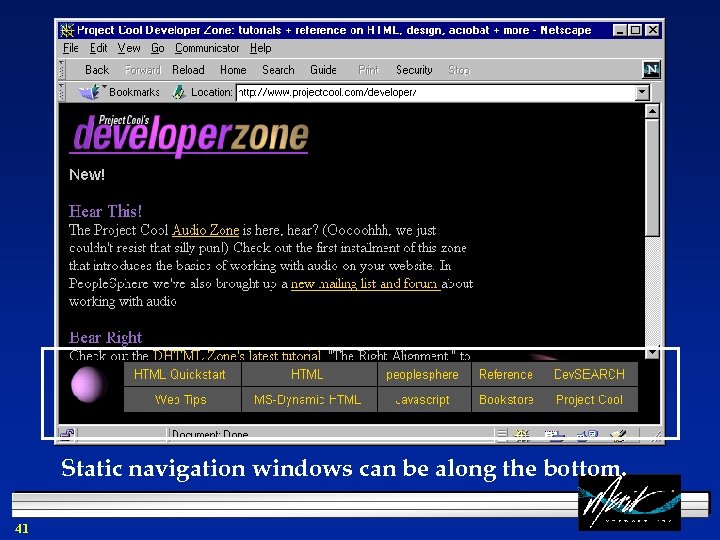Collapse the Navigation toolbar grip handle
The width and height of the screenshot is (720, 540).
62,70
